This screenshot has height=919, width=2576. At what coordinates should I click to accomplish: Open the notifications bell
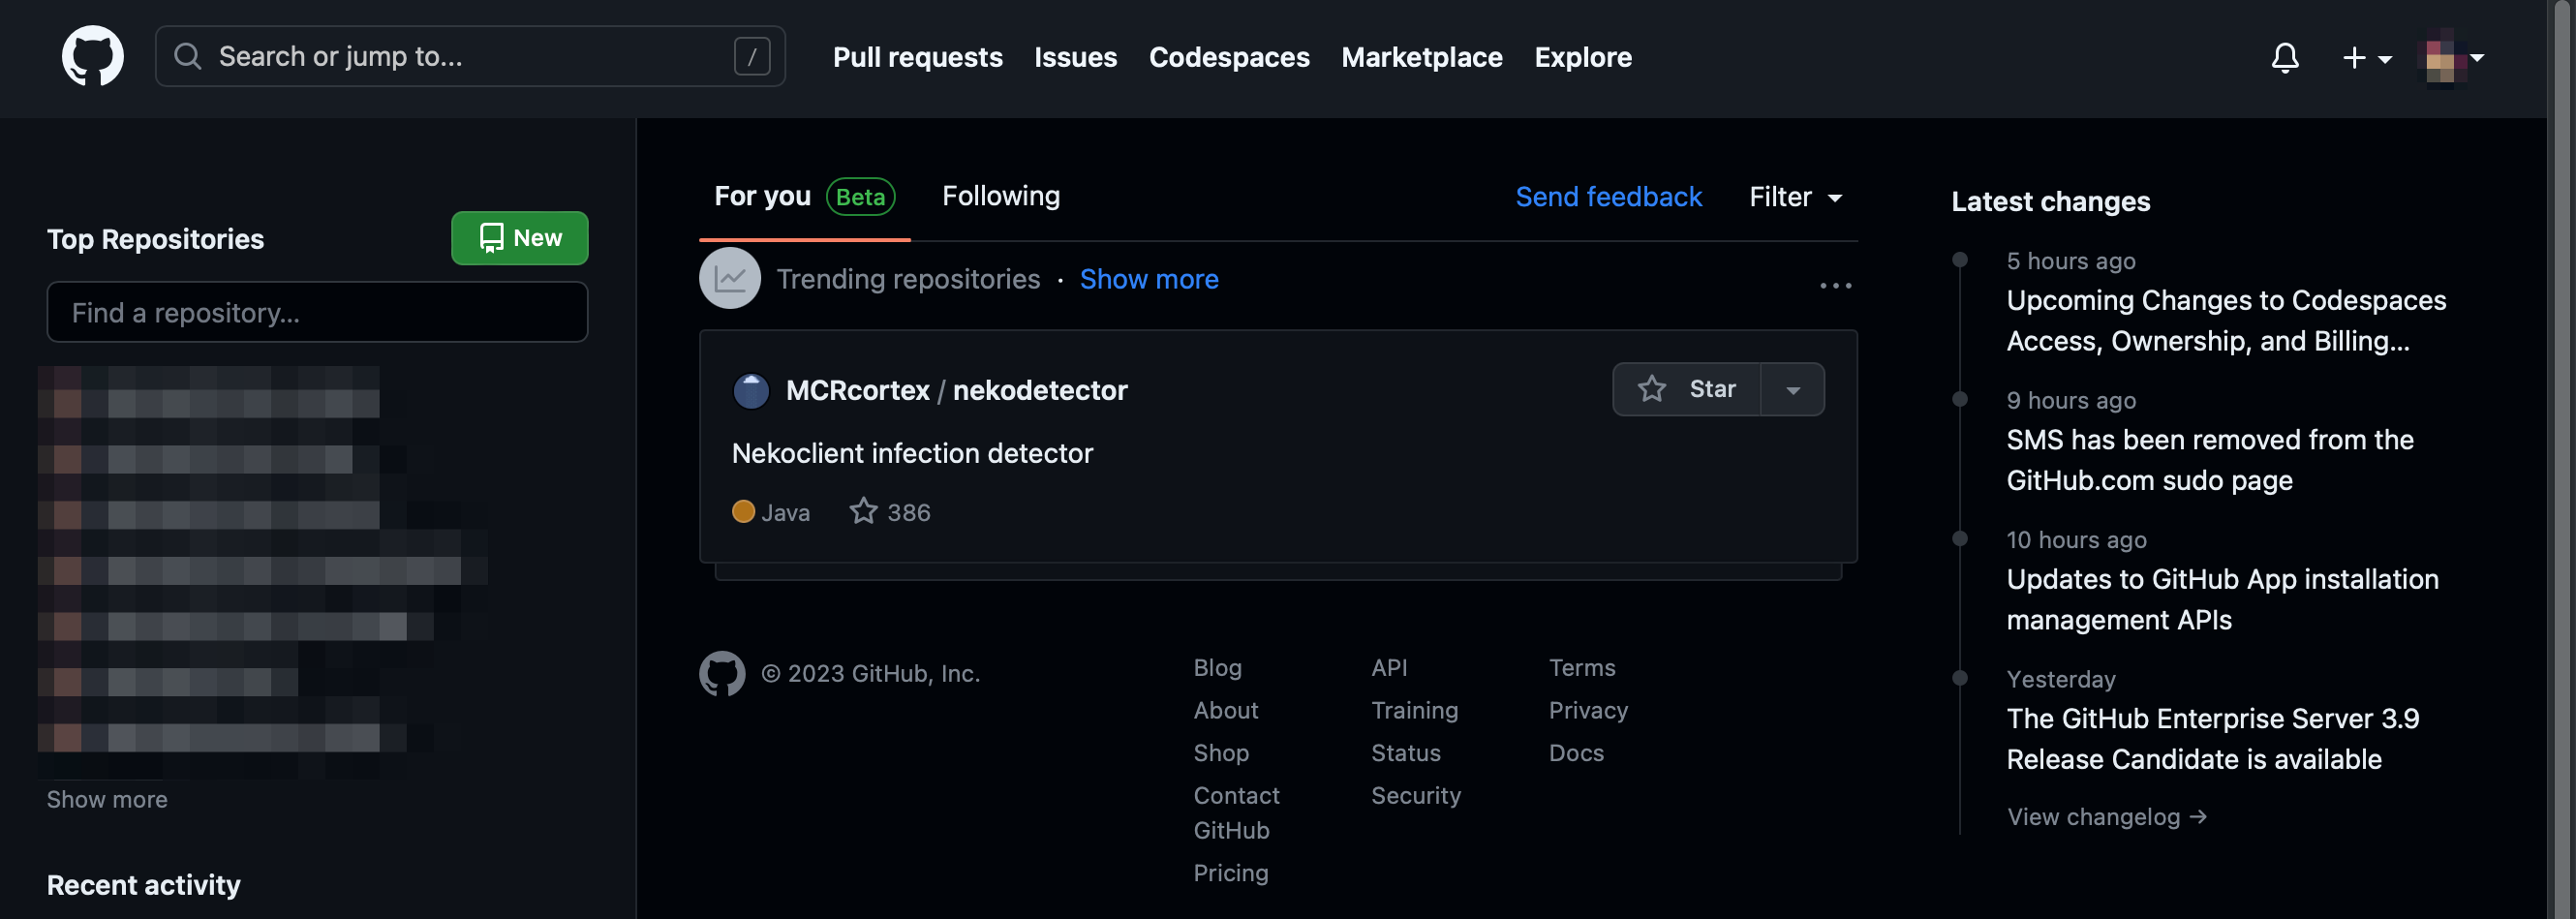coord(2284,57)
